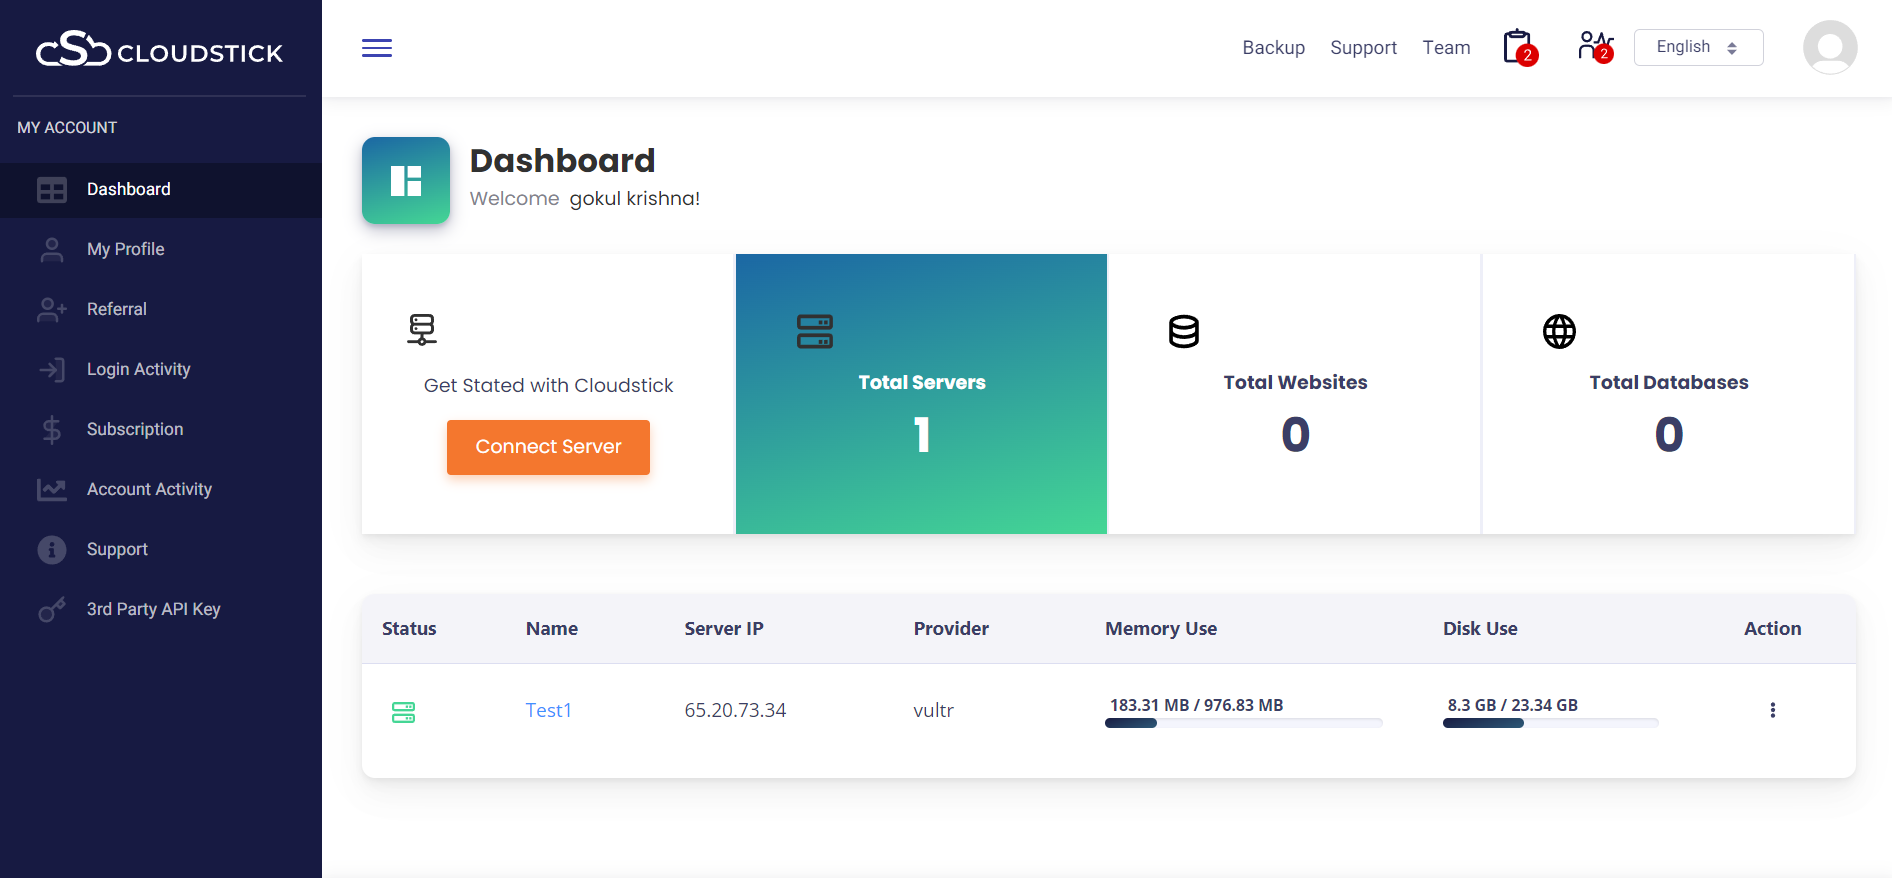Open My Profile in the sidebar

click(125, 249)
